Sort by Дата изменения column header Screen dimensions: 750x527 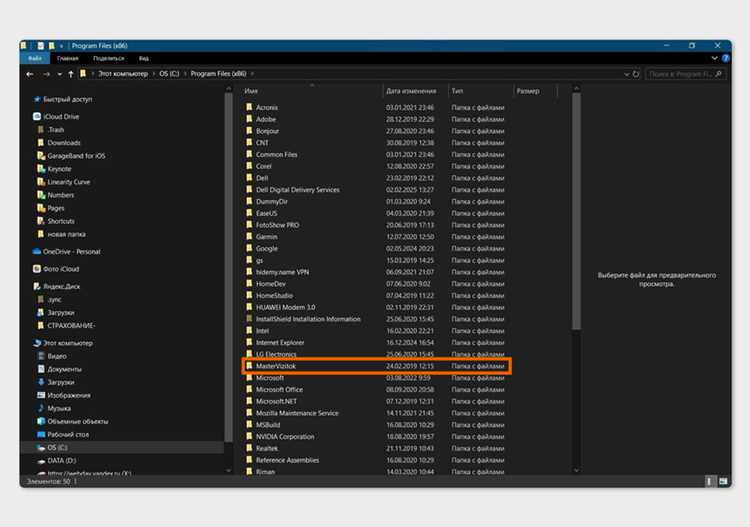click(411, 91)
